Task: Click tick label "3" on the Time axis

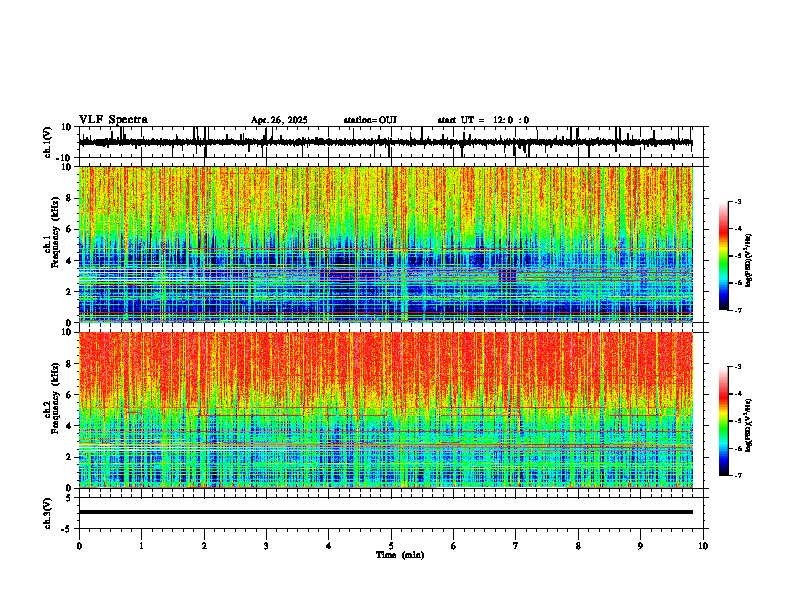Action: 266,546
